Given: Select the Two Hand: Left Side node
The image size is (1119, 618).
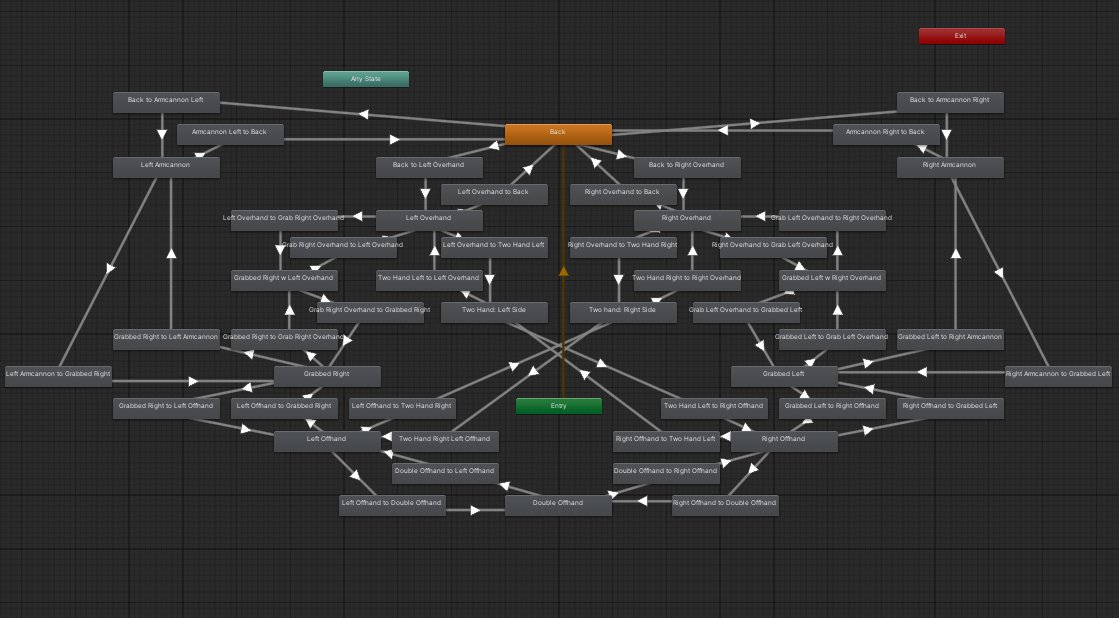Looking at the screenshot, I should tap(494, 311).
